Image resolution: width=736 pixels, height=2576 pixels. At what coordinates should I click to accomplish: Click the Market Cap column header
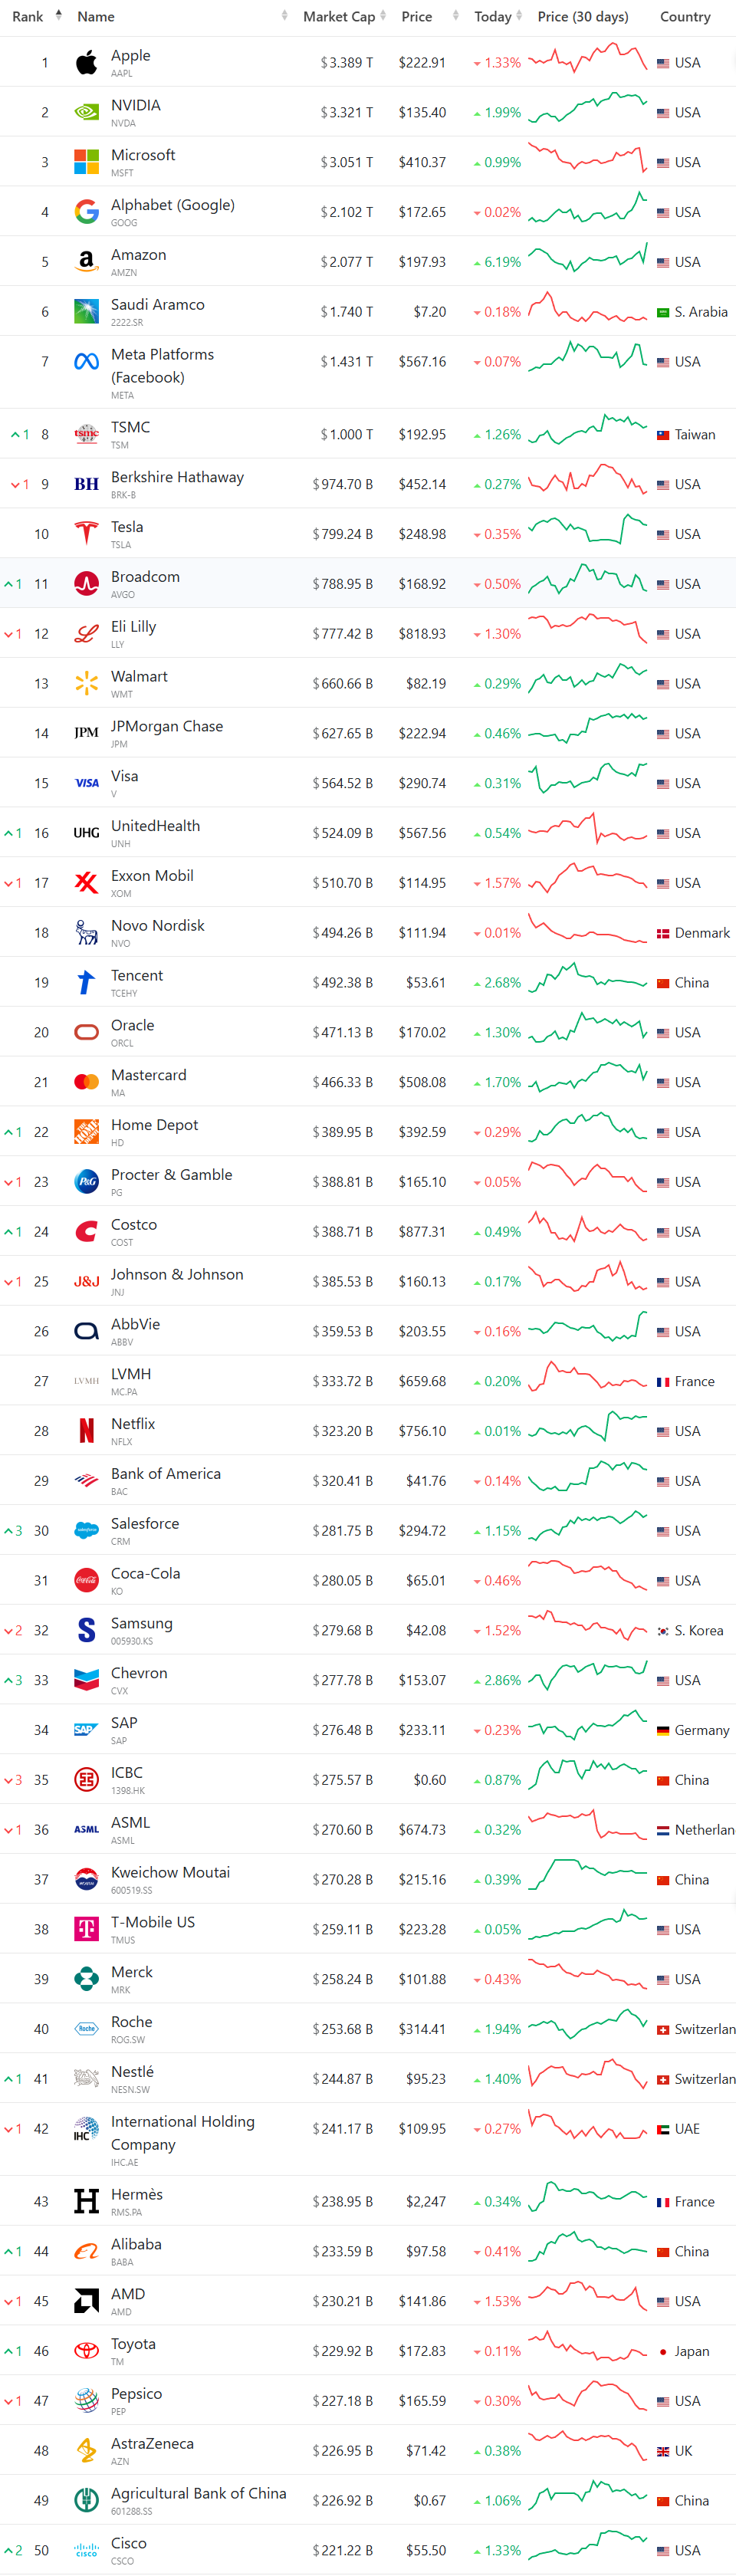point(339,17)
